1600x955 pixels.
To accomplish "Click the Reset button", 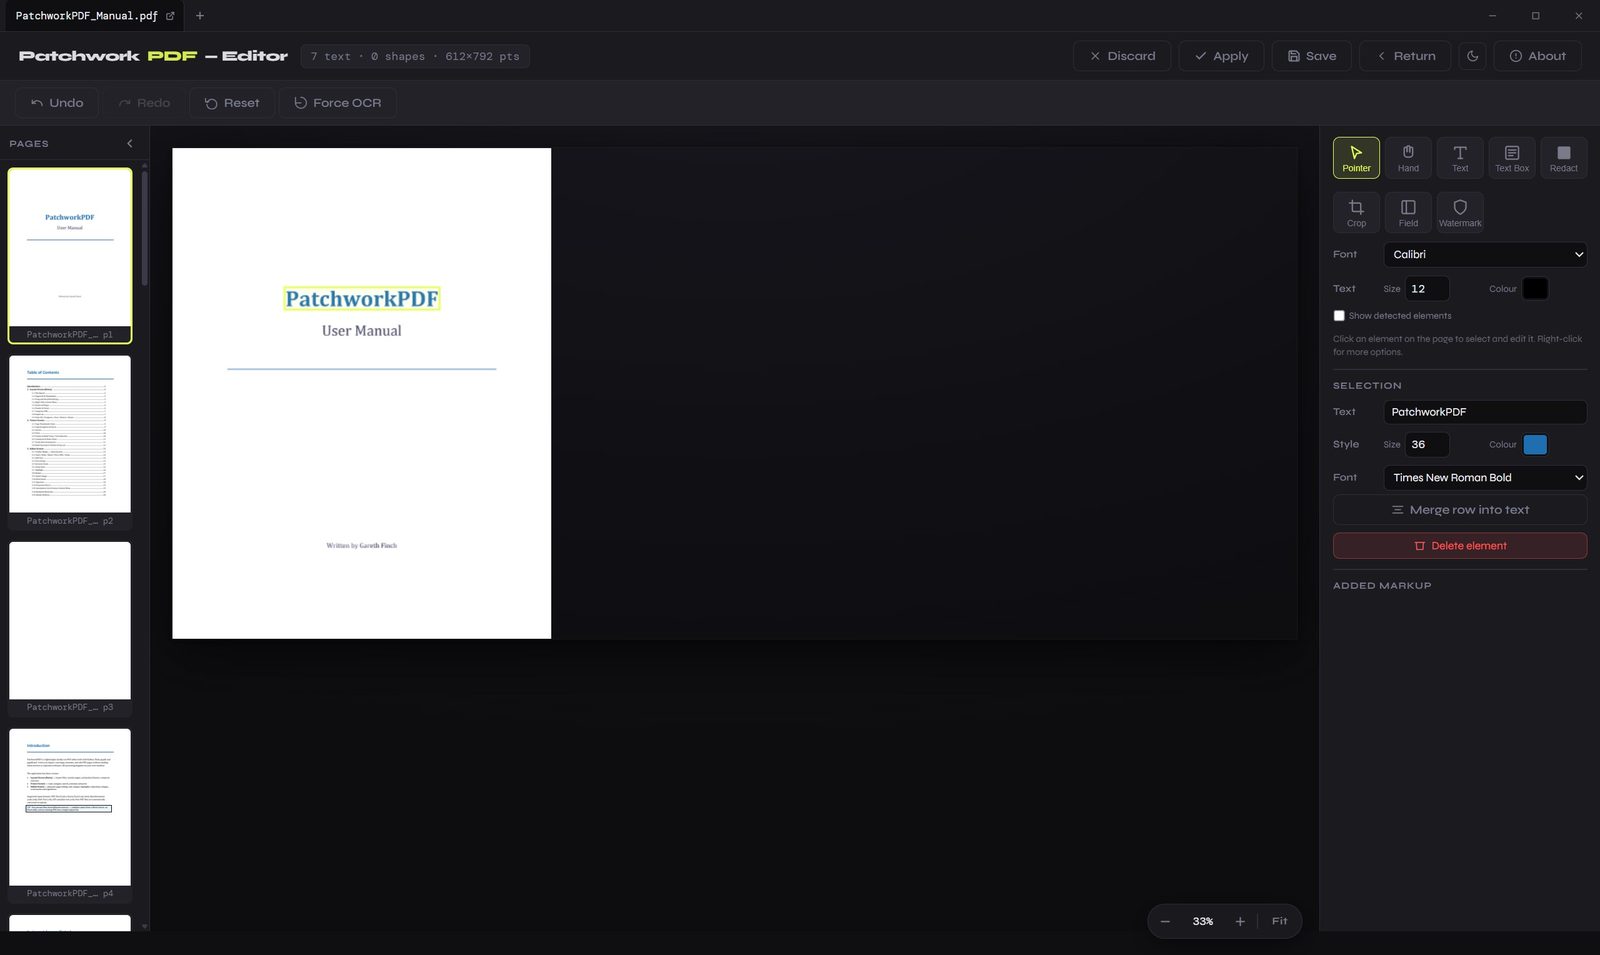I will [x=232, y=103].
